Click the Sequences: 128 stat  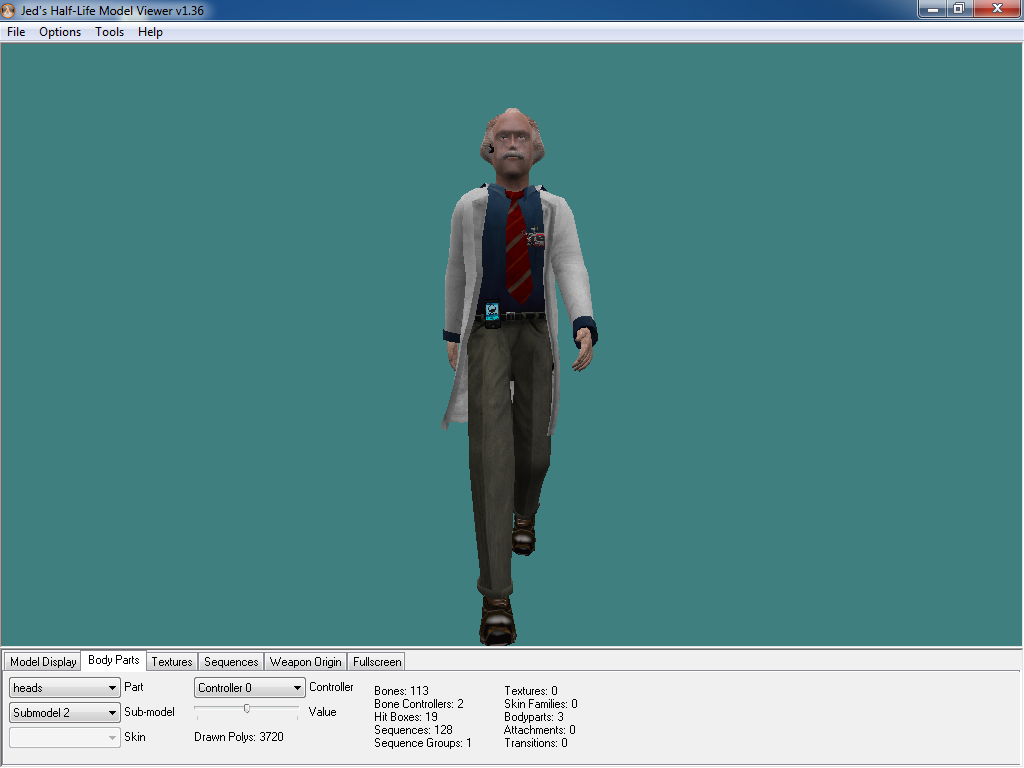413,729
